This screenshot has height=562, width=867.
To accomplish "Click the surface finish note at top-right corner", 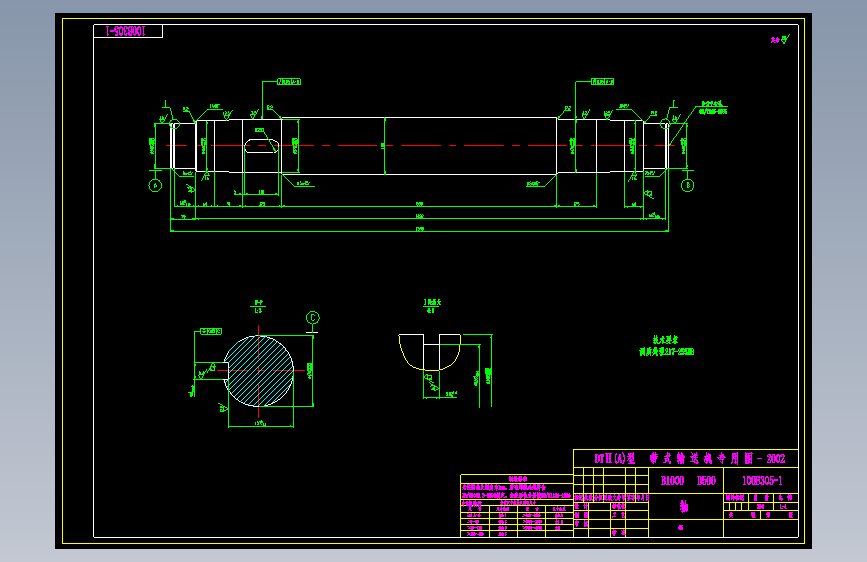I will click(780, 39).
